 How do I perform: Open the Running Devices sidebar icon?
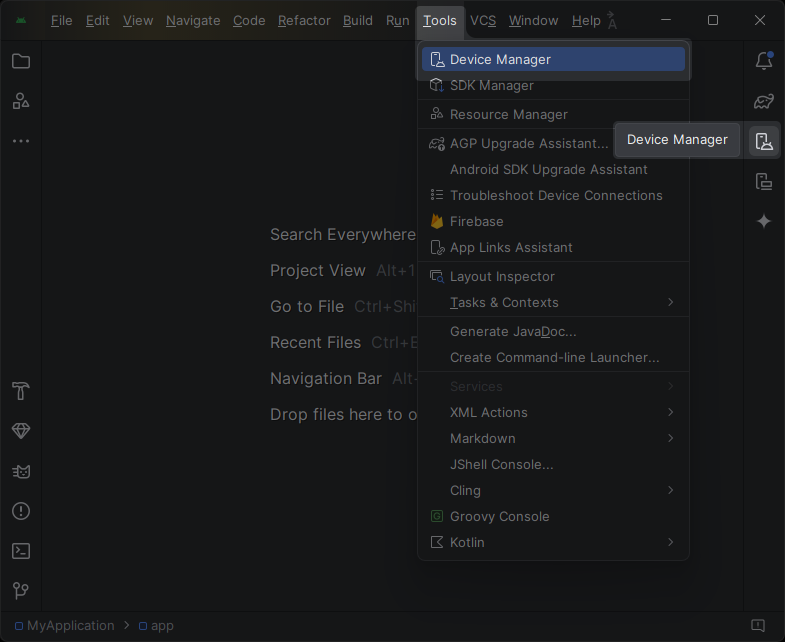pyautogui.click(x=764, y=181)
